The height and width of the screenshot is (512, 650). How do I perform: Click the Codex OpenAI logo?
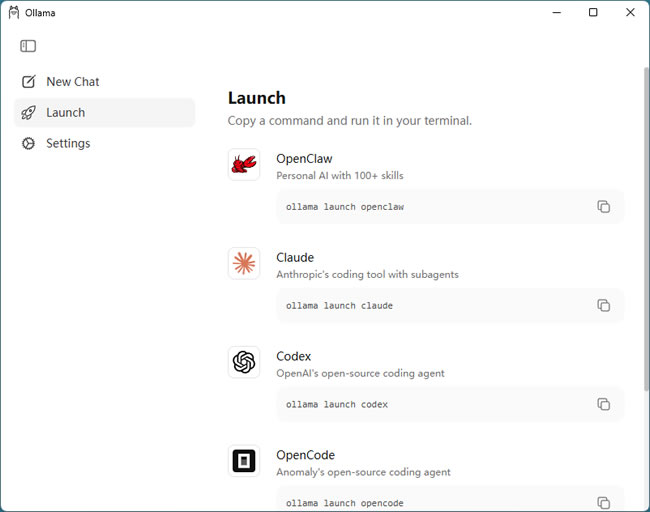click(x=244, y=362)
